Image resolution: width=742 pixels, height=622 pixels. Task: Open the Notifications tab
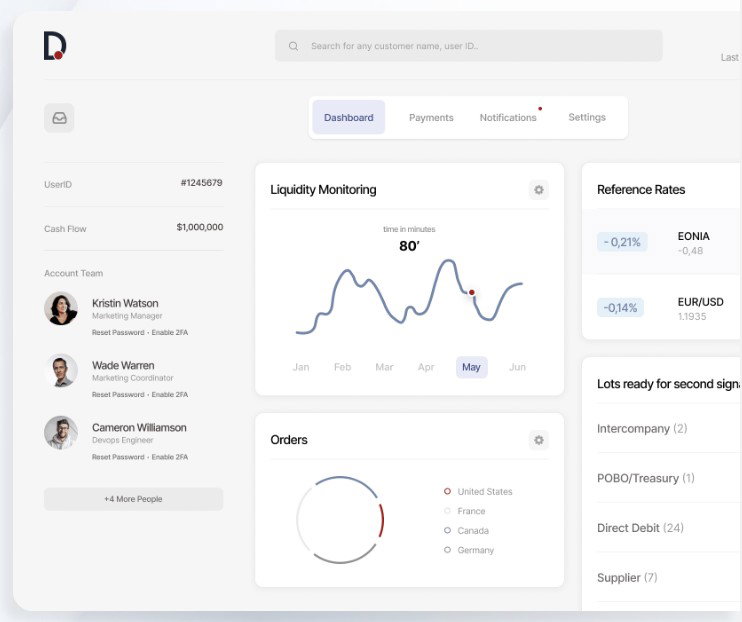(508, 117)
